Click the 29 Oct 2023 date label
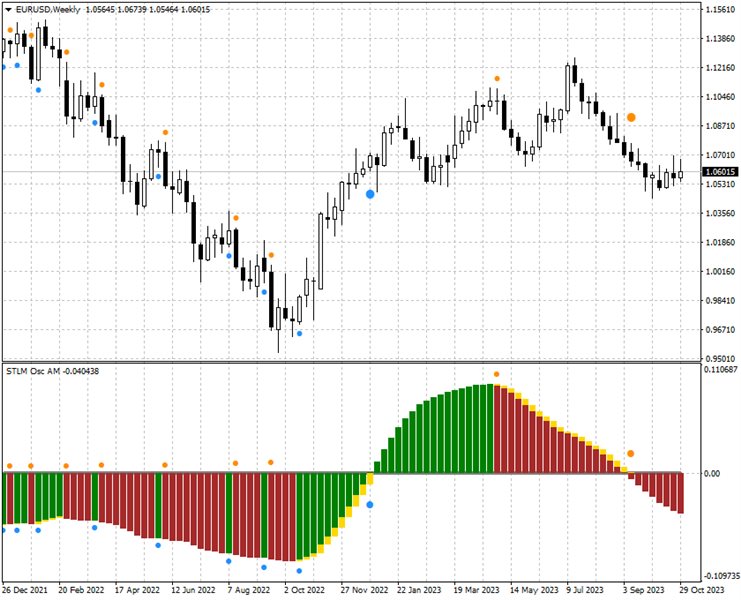Image resolution: width=741 pixels, height=600 pixels. [x=702, y=590]
